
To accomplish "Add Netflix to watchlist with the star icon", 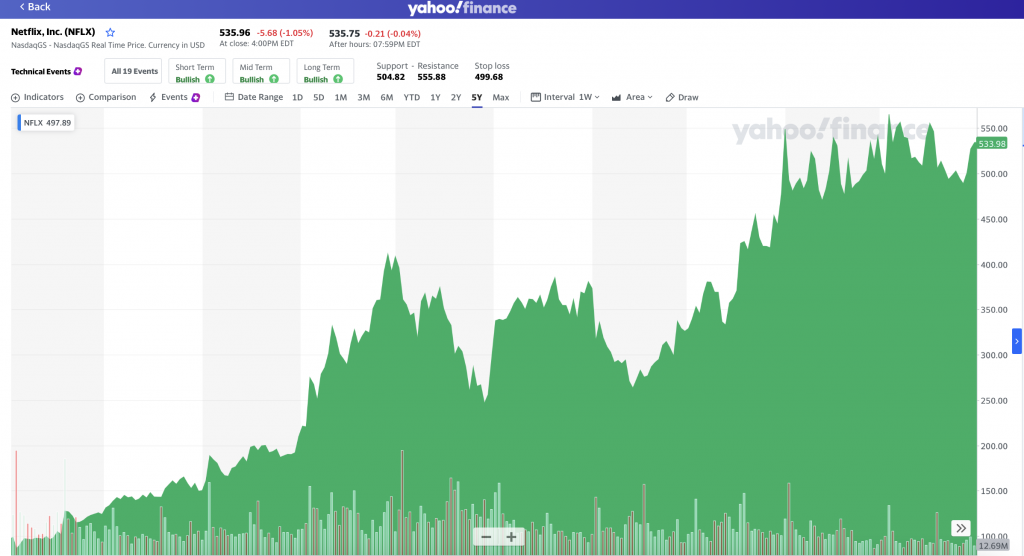I will tap(110, 33).
